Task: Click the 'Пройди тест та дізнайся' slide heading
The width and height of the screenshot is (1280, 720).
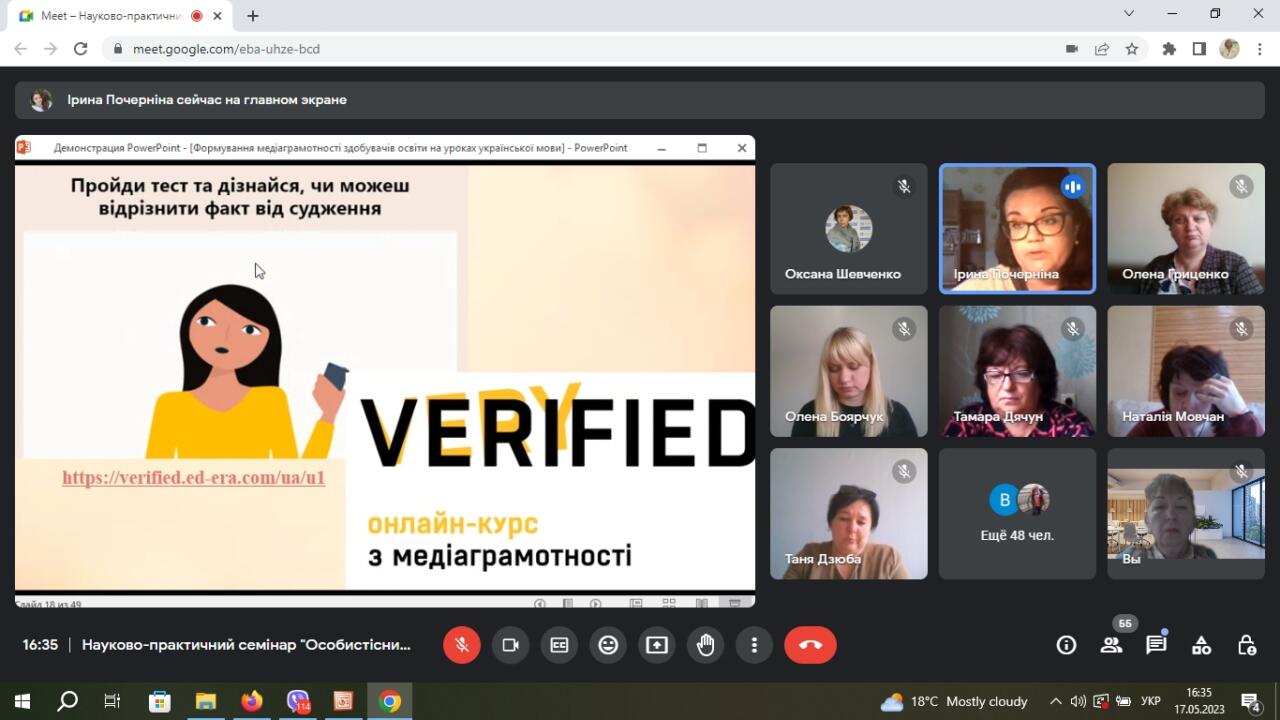Action: pyautogui.click(x=240, y=197)
